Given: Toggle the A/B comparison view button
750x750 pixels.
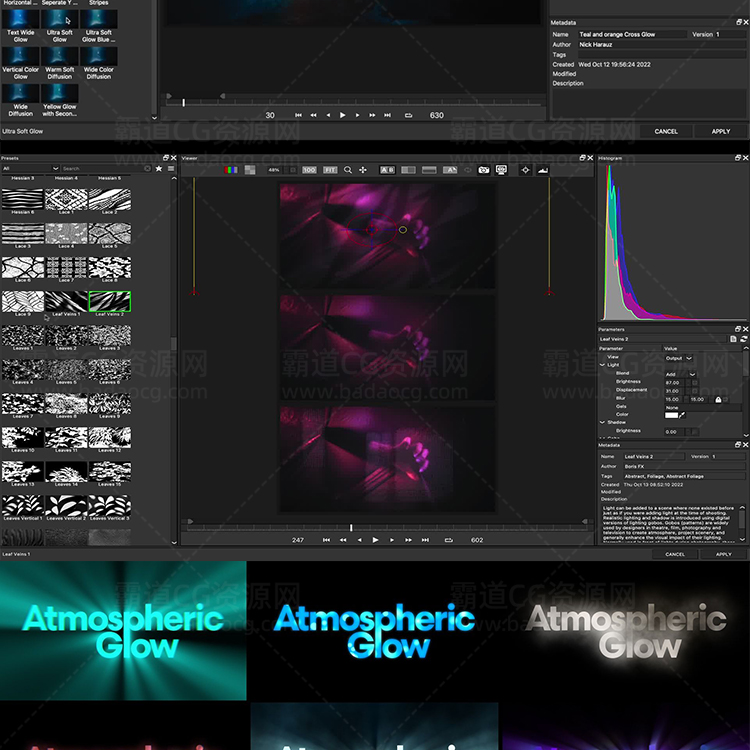Looking at the screenshot, I should pyautogui.click(x=388, y=170).
